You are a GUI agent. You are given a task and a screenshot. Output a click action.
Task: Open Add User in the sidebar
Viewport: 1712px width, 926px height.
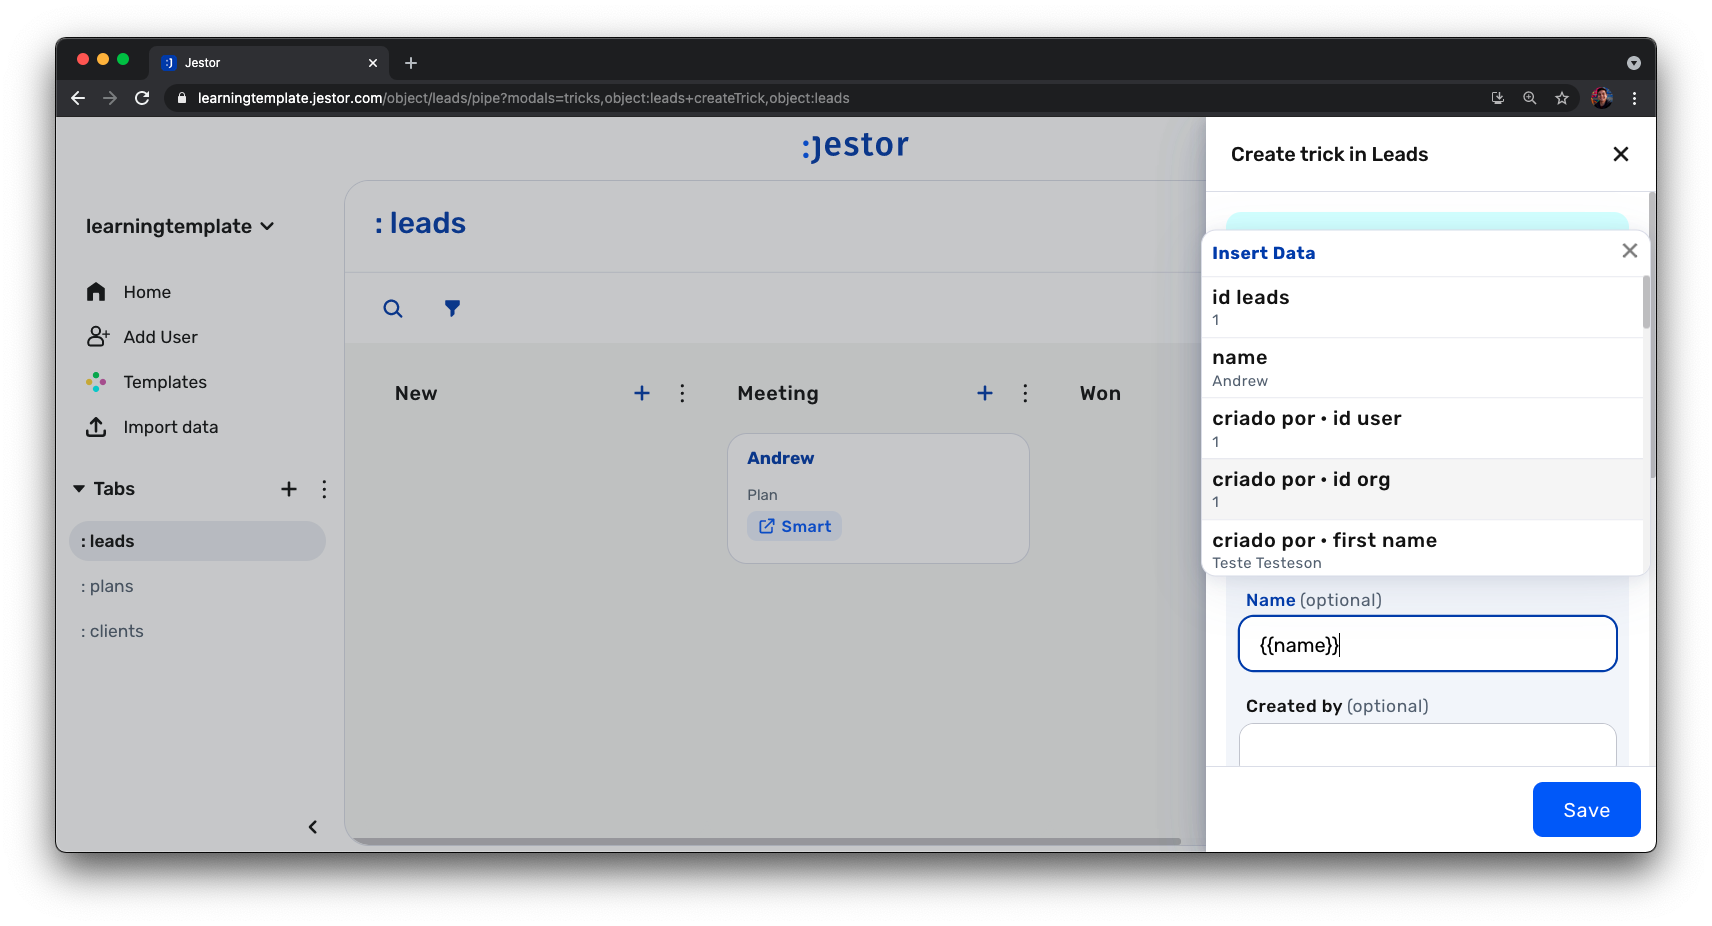click(160, 337)
